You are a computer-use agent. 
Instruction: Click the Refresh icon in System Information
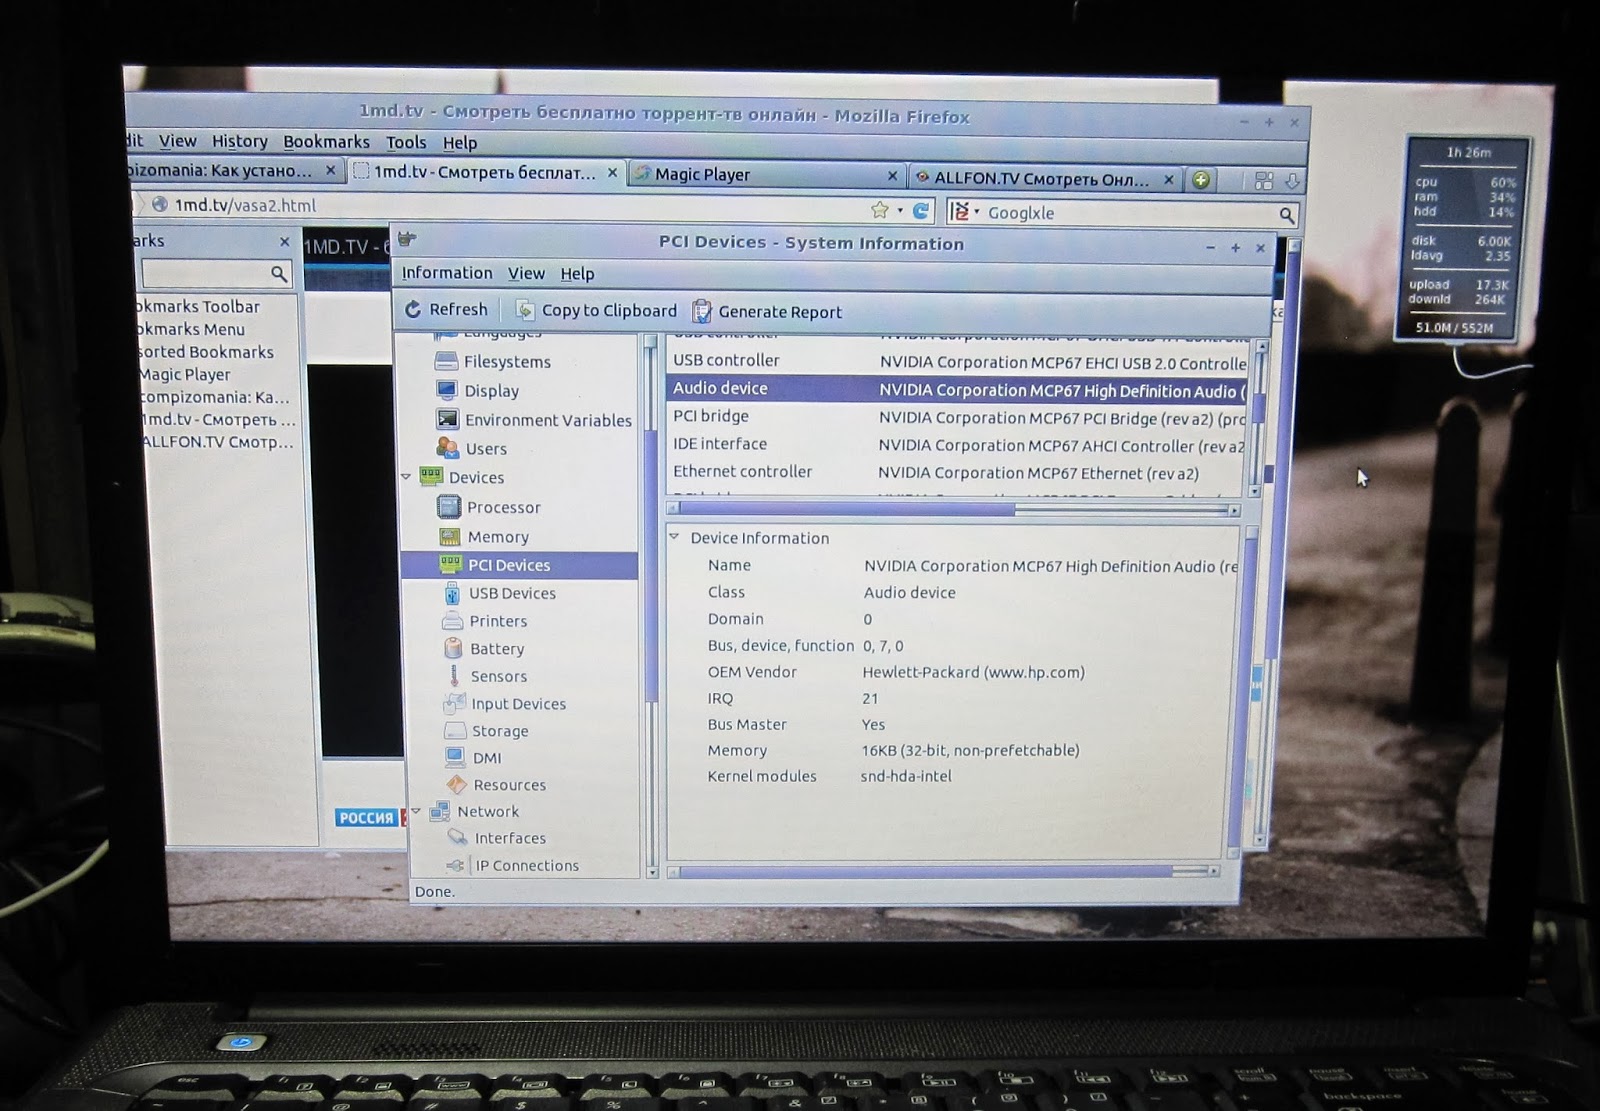413,310
